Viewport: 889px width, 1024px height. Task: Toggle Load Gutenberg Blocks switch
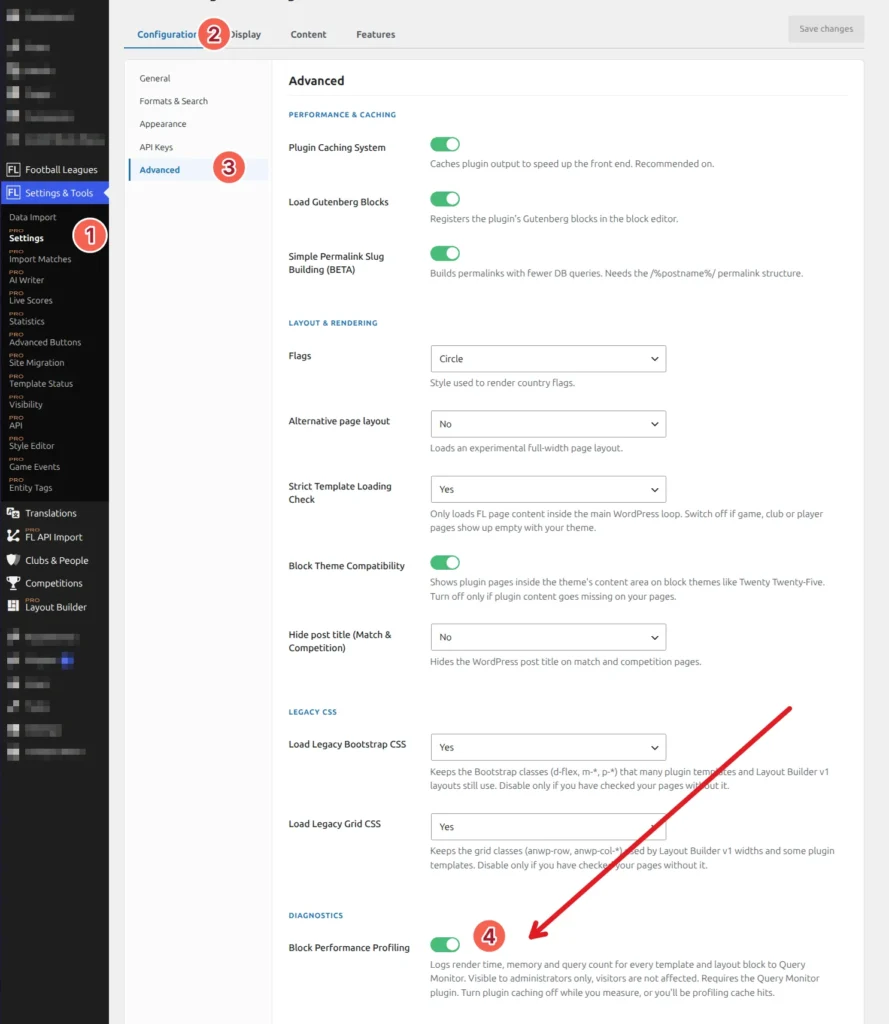[445, 199]
